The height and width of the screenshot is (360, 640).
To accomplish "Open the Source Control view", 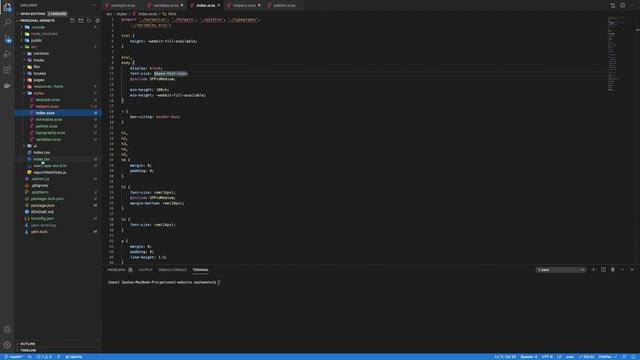I will (7, 39).
